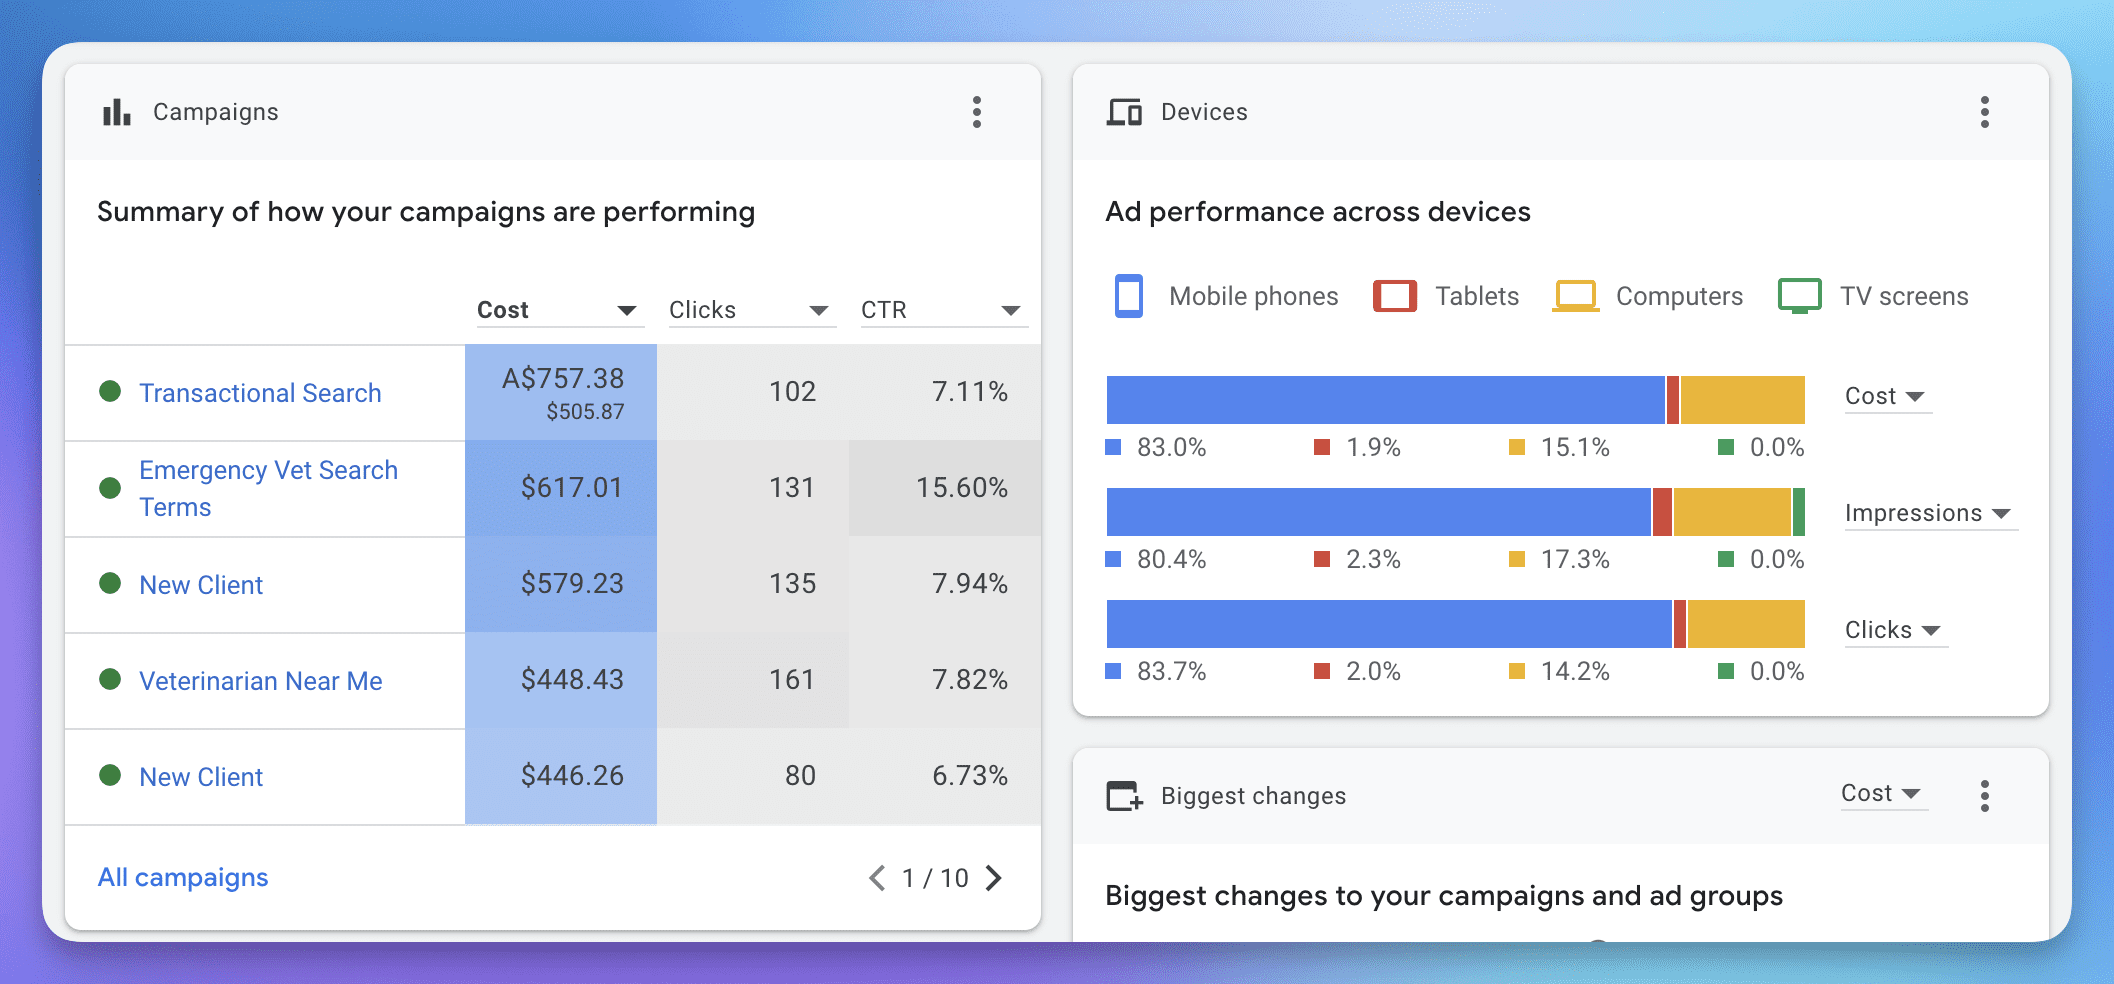Open the Biggest changes three-dot menu
Screen dimensions: 2114x984
pyautogui.click(x=1985, y=796)
